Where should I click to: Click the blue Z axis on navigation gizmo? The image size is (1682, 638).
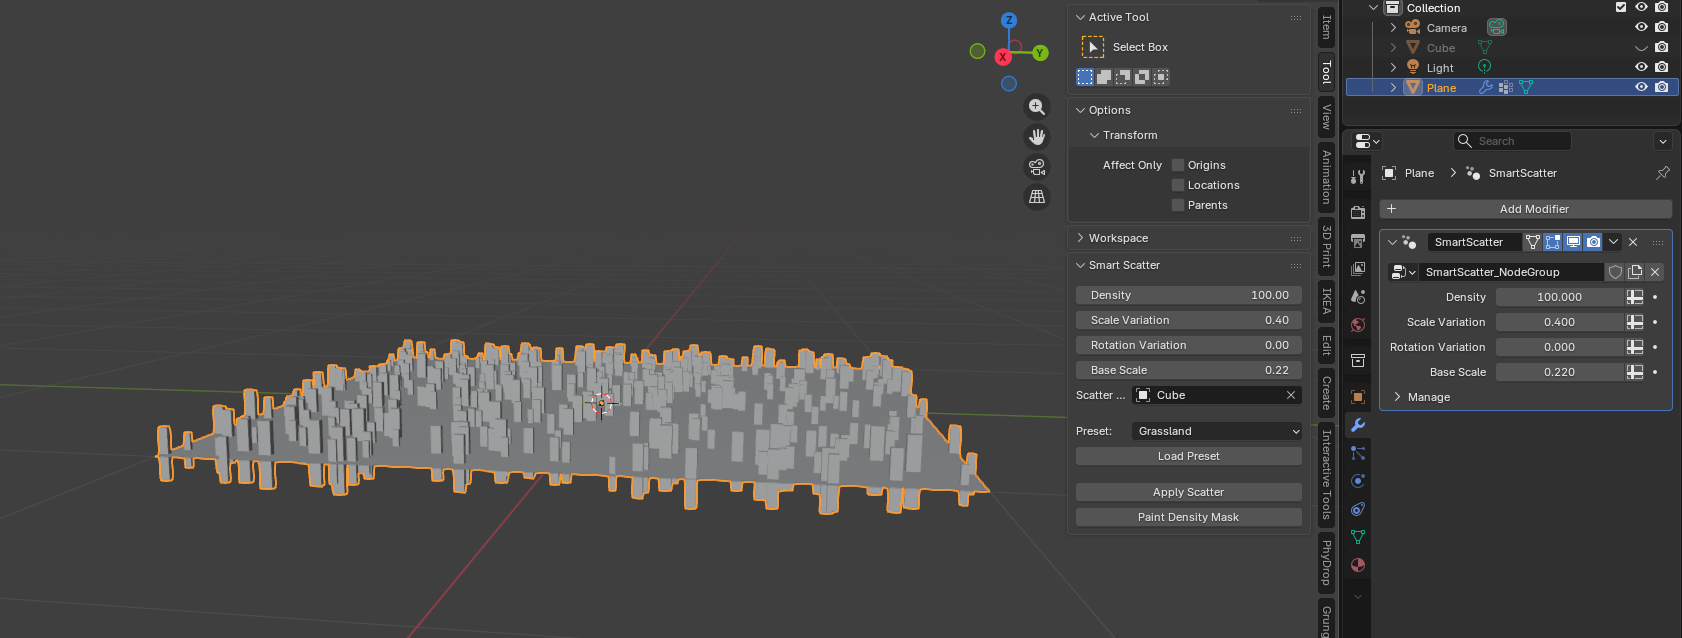coord(1009,20)
